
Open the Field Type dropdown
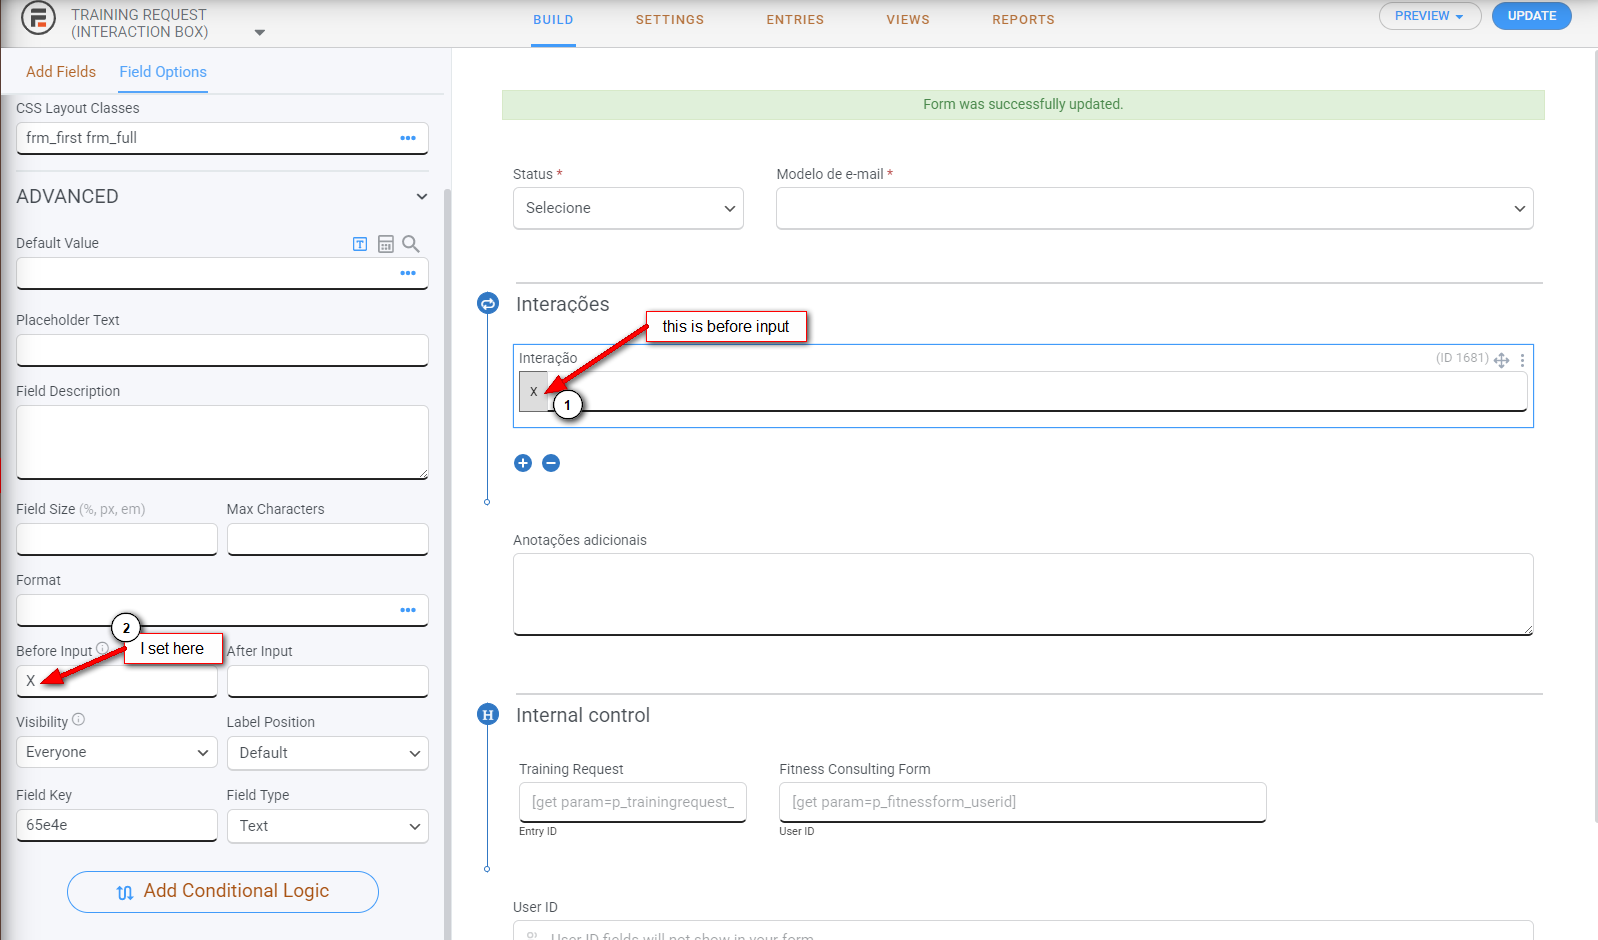[x=327, y=826]
